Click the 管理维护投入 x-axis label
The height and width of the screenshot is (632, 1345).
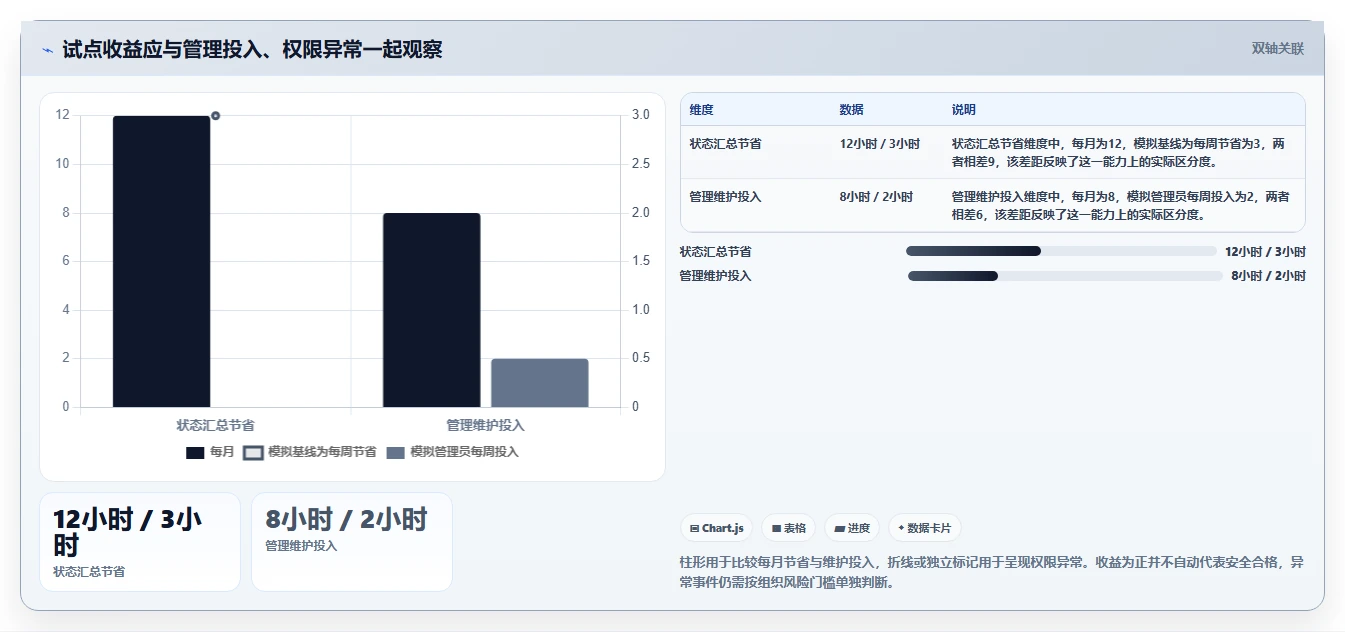coord(485,425)
